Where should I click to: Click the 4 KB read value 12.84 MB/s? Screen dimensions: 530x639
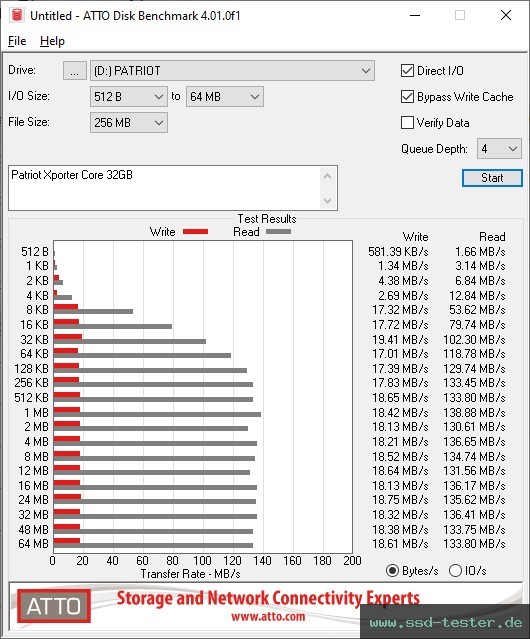477,295
